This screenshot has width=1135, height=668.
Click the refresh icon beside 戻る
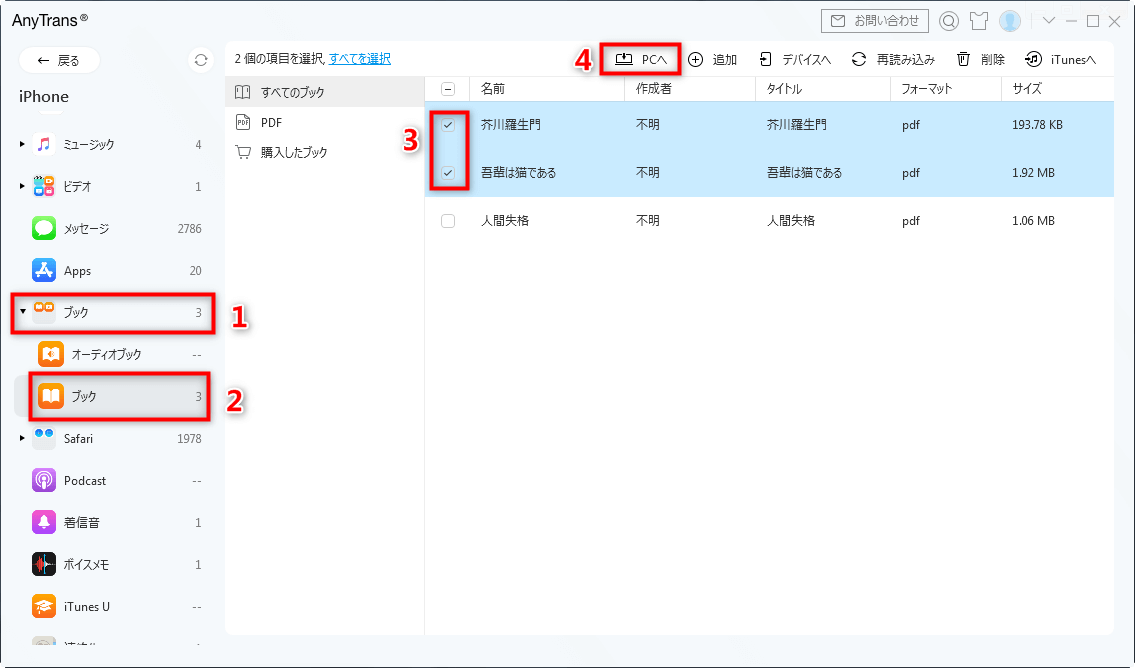click(x=201, y=60)
